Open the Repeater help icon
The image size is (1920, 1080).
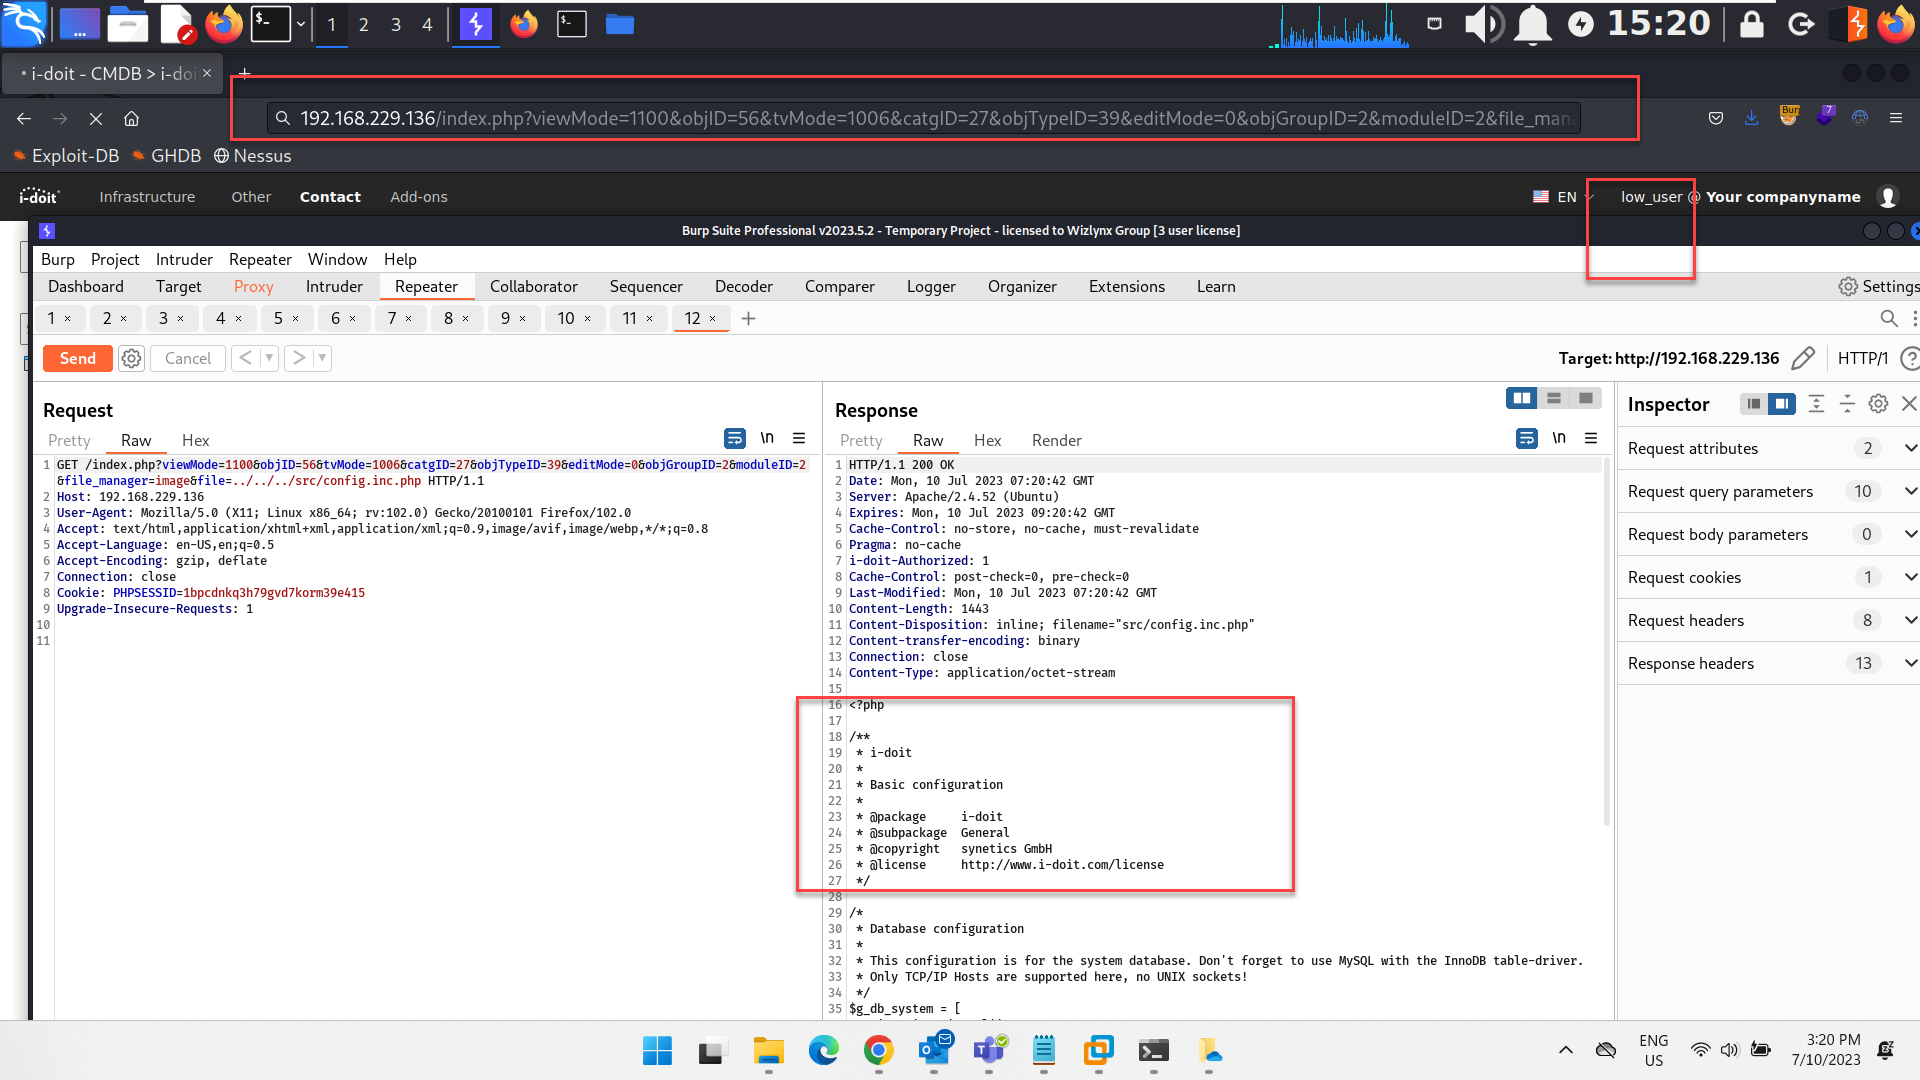(x=1909, y=358)
